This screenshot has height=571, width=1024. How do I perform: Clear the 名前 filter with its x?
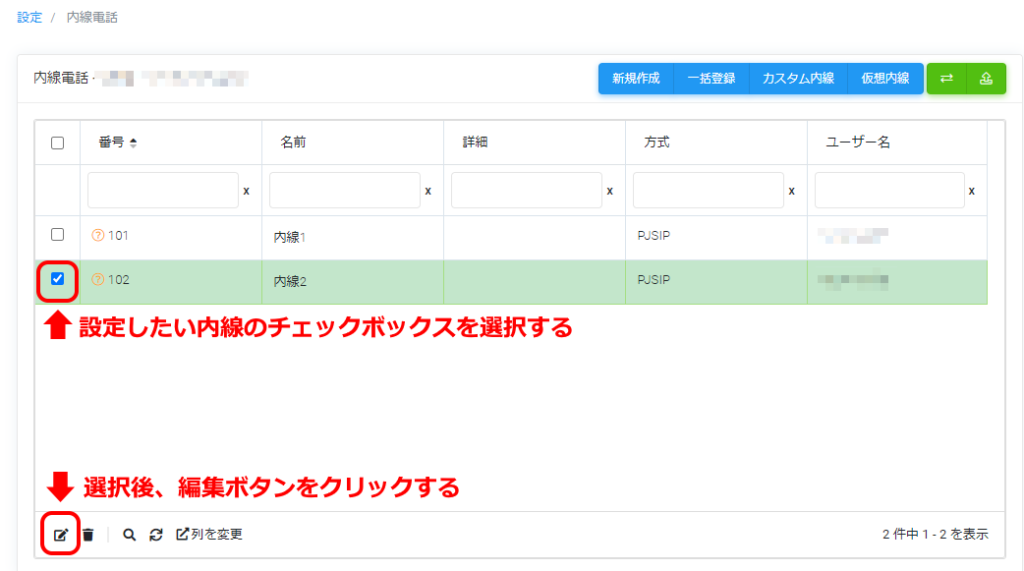coord(428,190)
